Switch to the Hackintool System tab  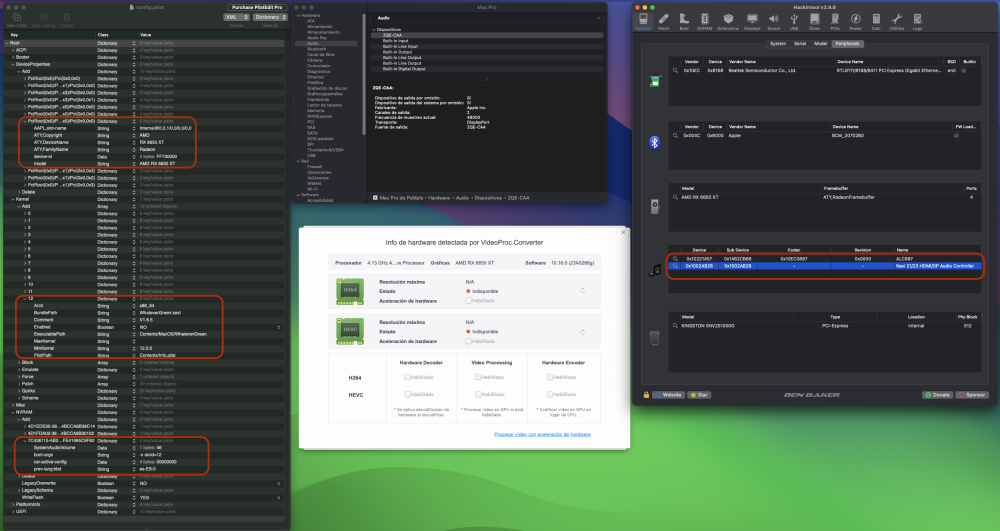[x=777, y=43]
